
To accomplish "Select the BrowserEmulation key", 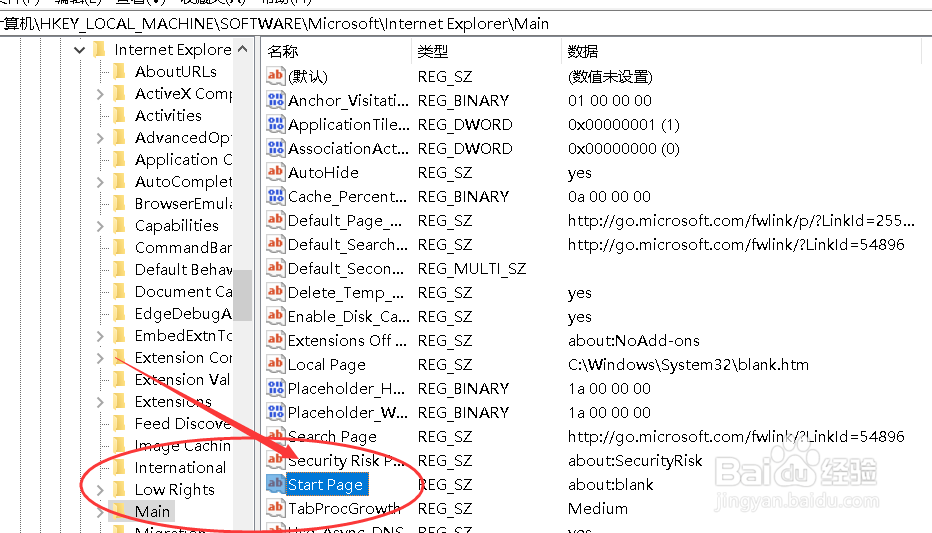I will 183,204.
